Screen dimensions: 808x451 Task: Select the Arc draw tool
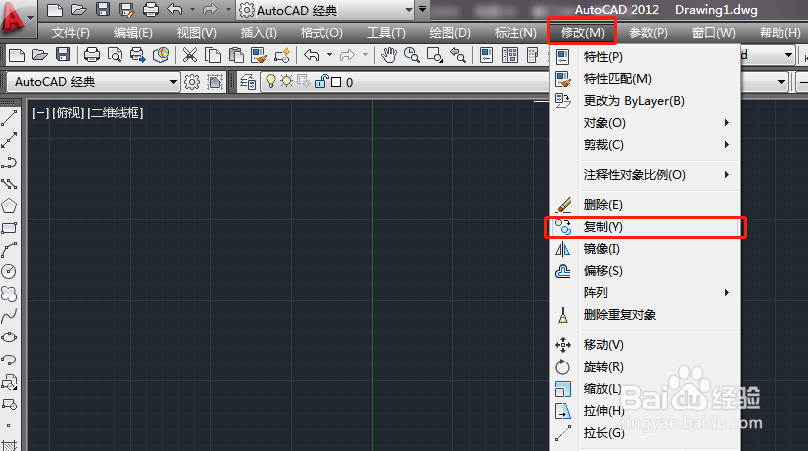coord(9,250)
